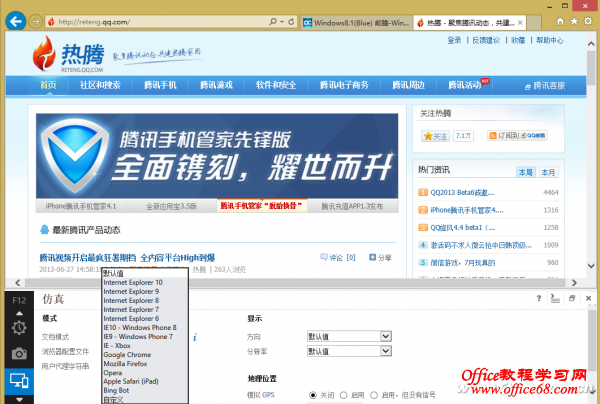Select the iPhone腾讯手机管家4.1 banner tab
600x404 pixels.
(81, 206)
